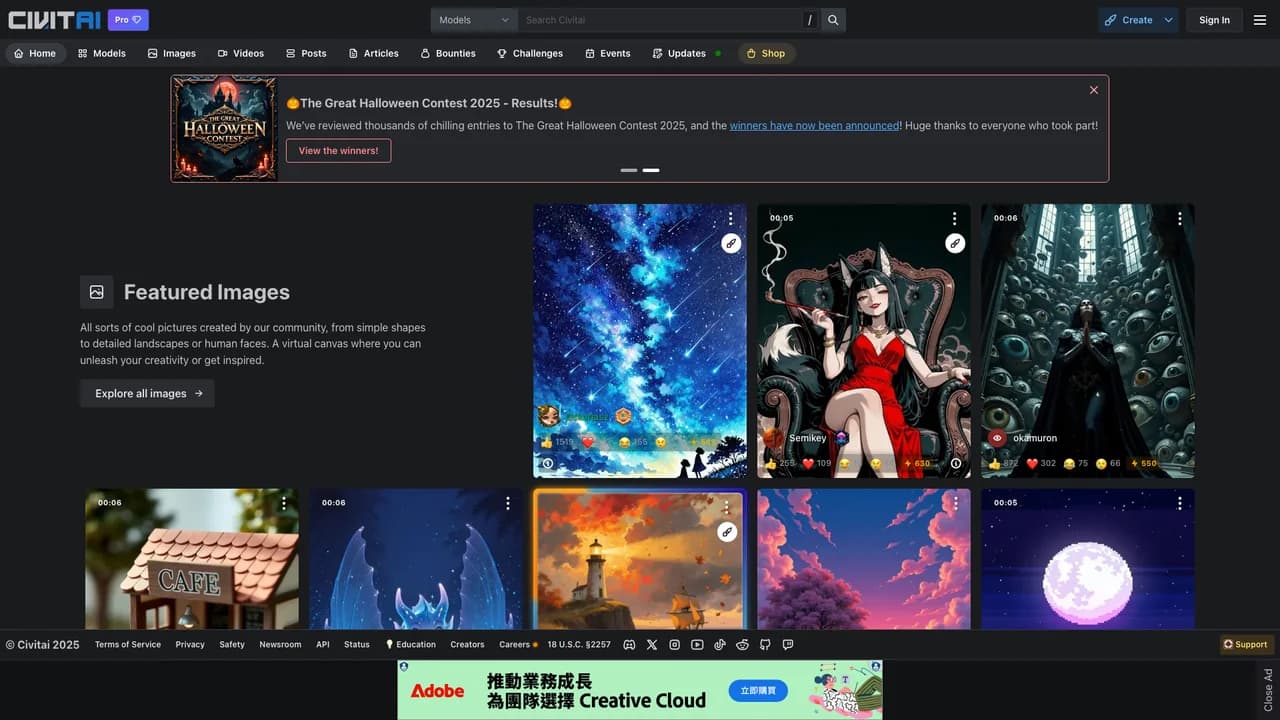Image resolution: width=1280 pixels, height=720 pixels.
Task: Toggle thumbs-up reaction on the okamuron image
Action: pos(1005,464)
